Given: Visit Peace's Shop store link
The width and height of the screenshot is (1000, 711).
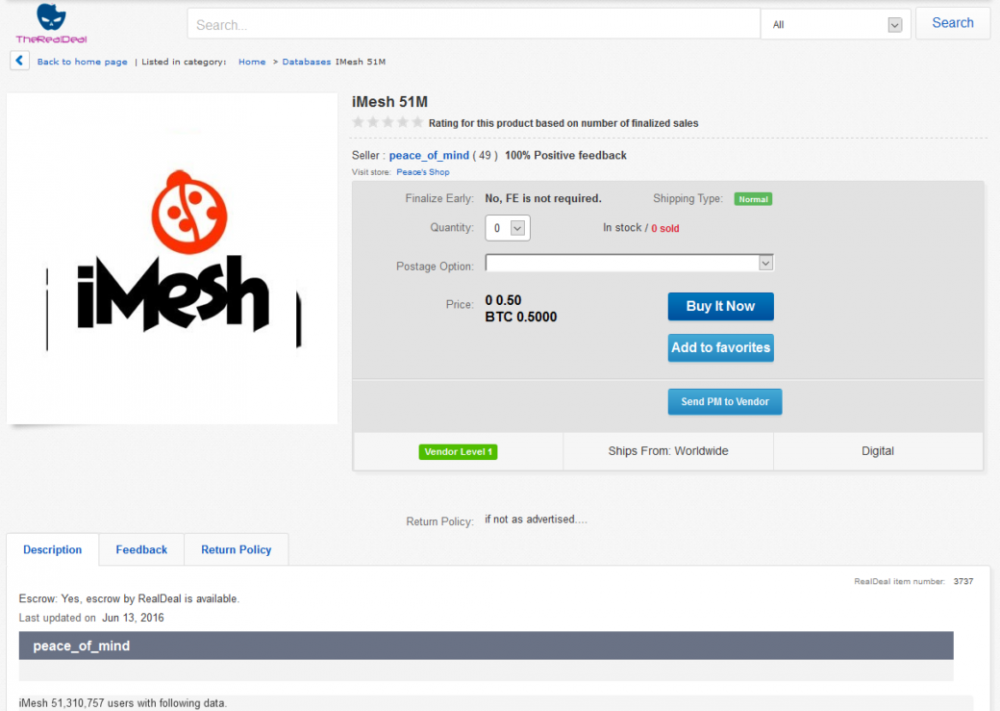Looking at the screenshot, I should coord(423,172).
